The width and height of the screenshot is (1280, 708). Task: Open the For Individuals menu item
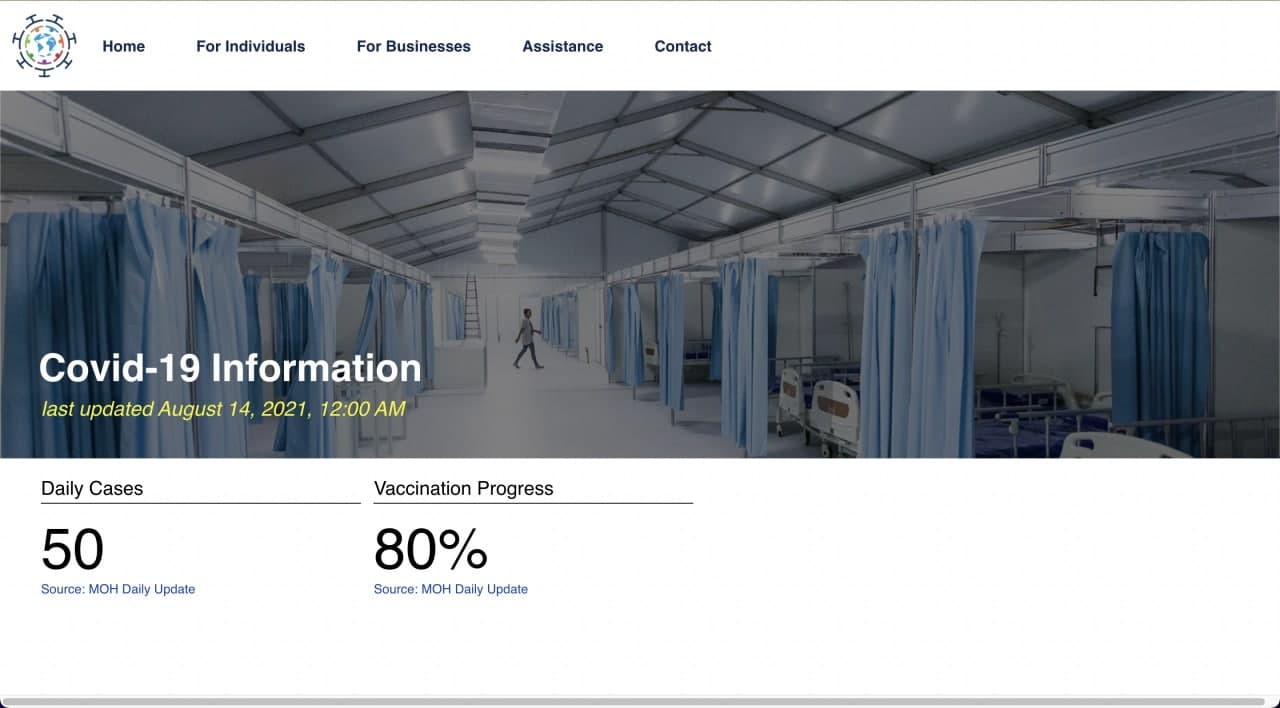click(250, 46)
